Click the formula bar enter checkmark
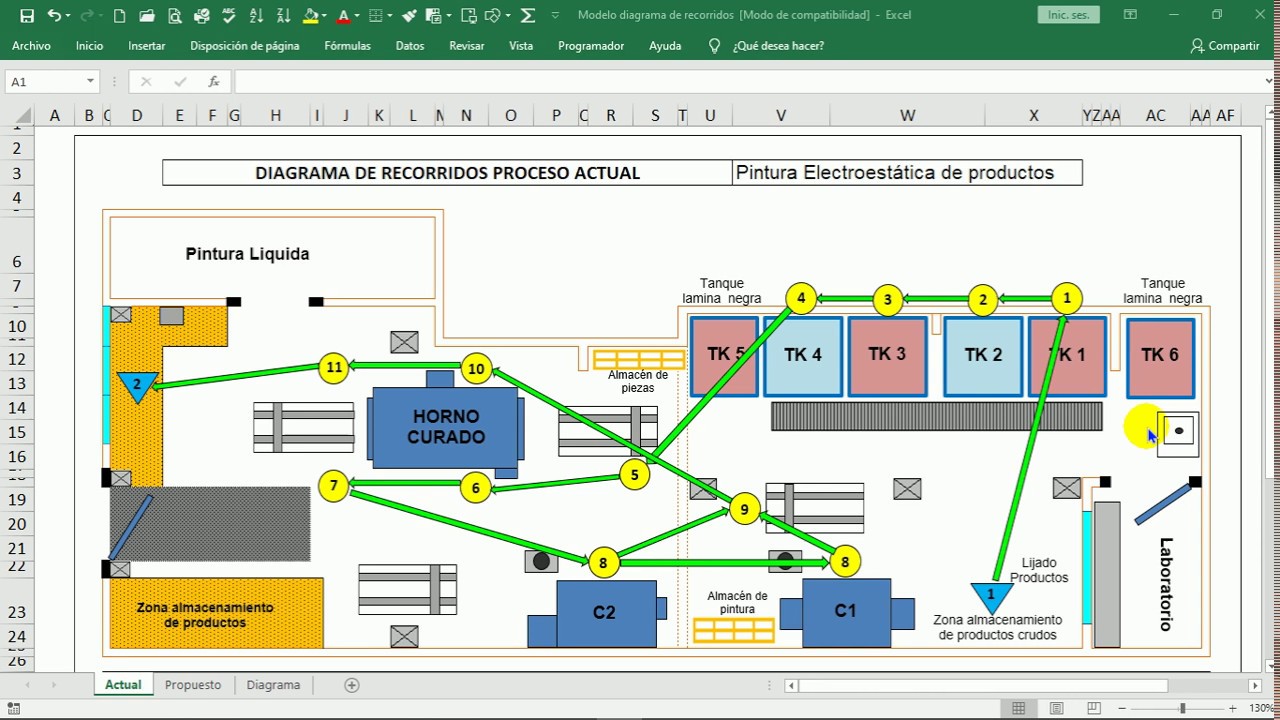Screen dimensions: 1280x720 point(180,82)
